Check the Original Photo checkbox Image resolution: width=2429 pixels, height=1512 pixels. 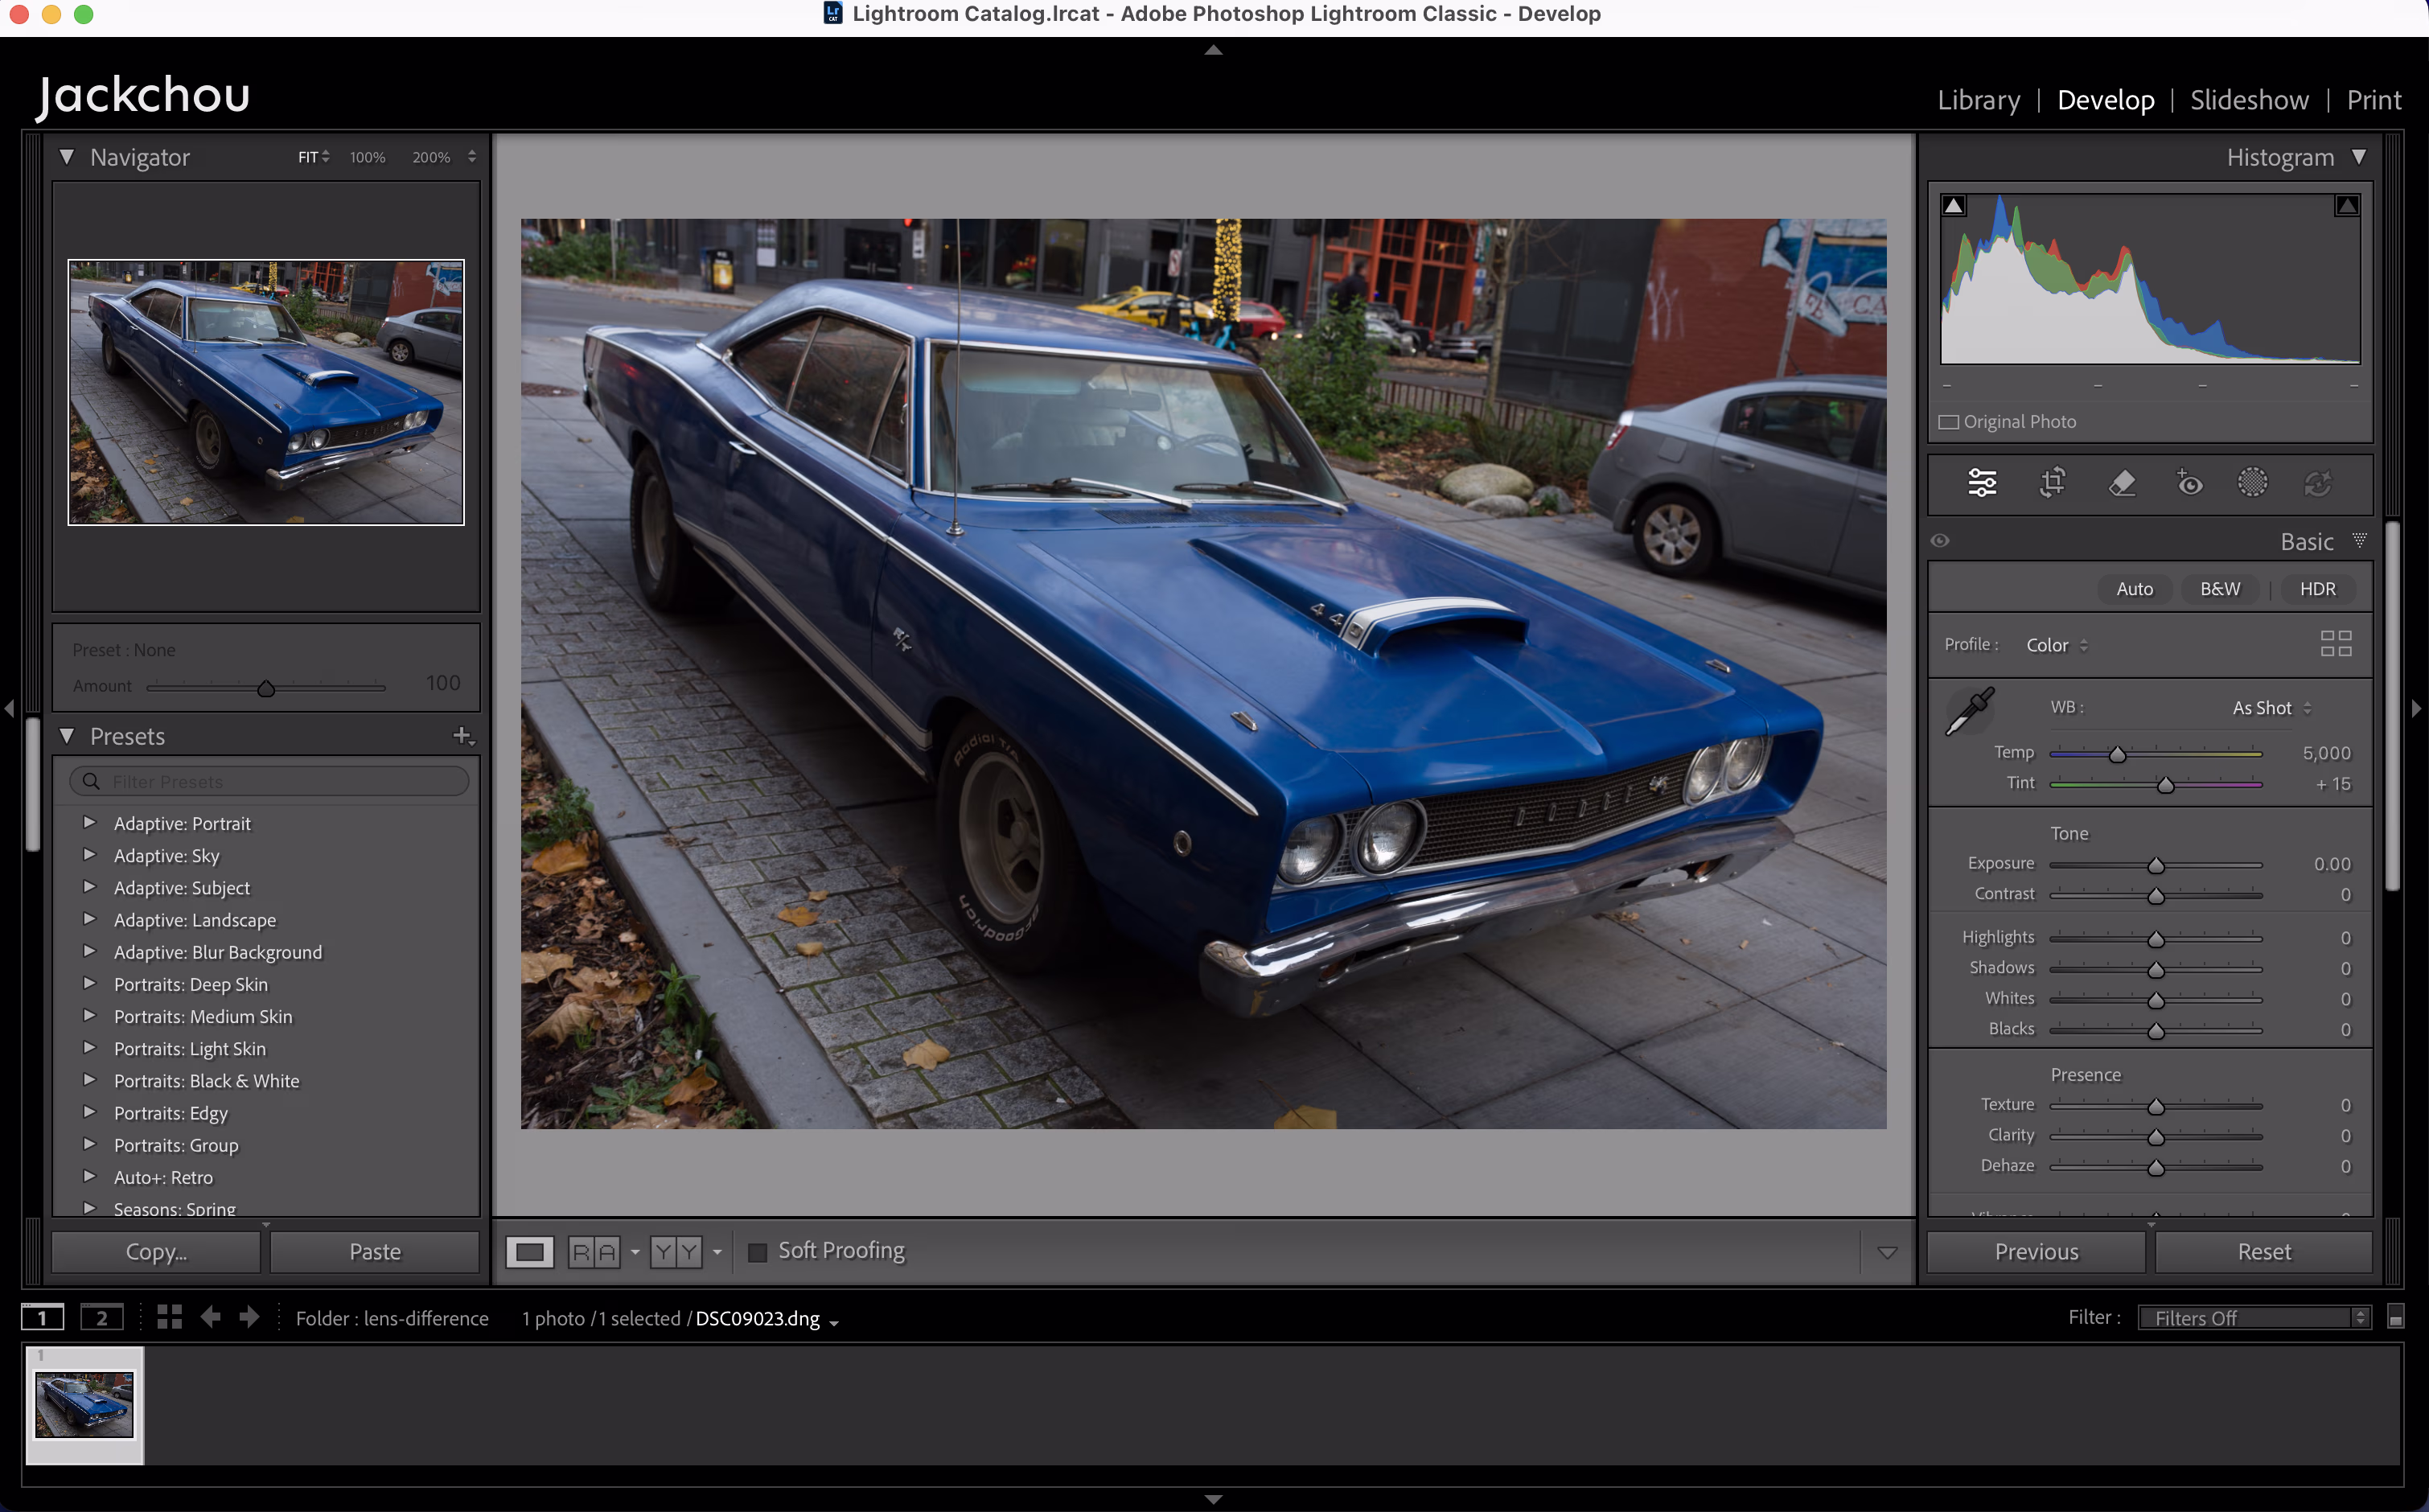[x=1949, y=422]
